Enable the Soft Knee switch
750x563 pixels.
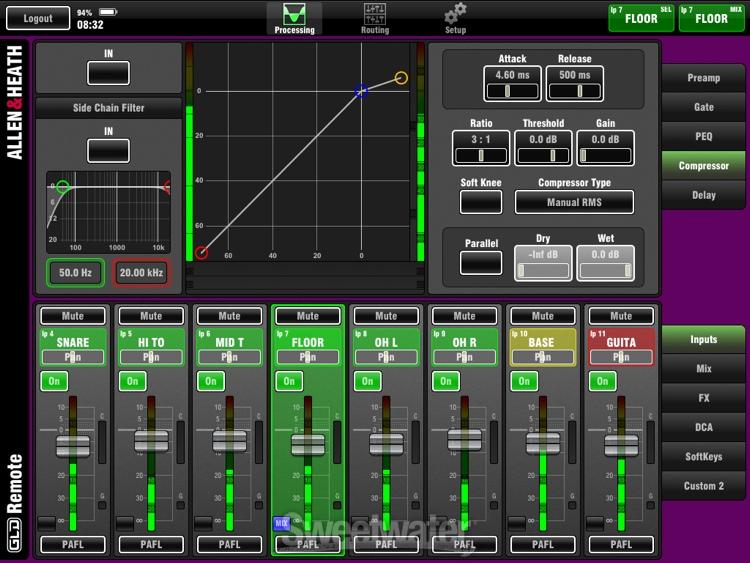click(481, 201)
